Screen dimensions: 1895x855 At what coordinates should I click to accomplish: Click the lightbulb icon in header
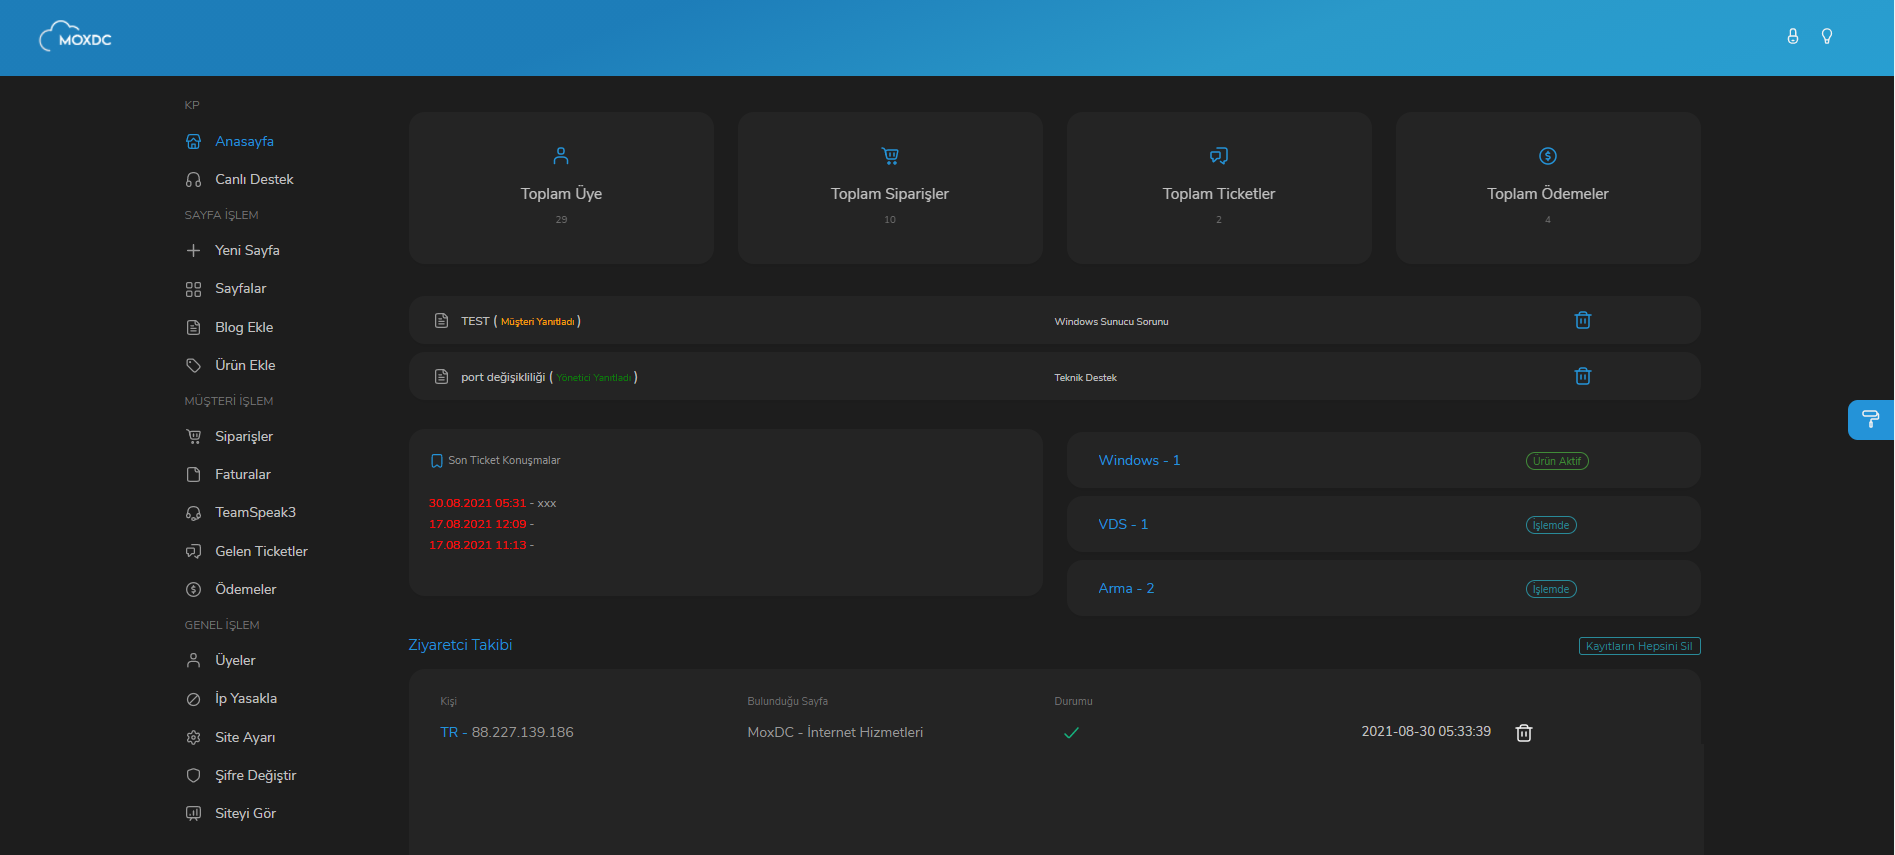[x=1826, y=36]
